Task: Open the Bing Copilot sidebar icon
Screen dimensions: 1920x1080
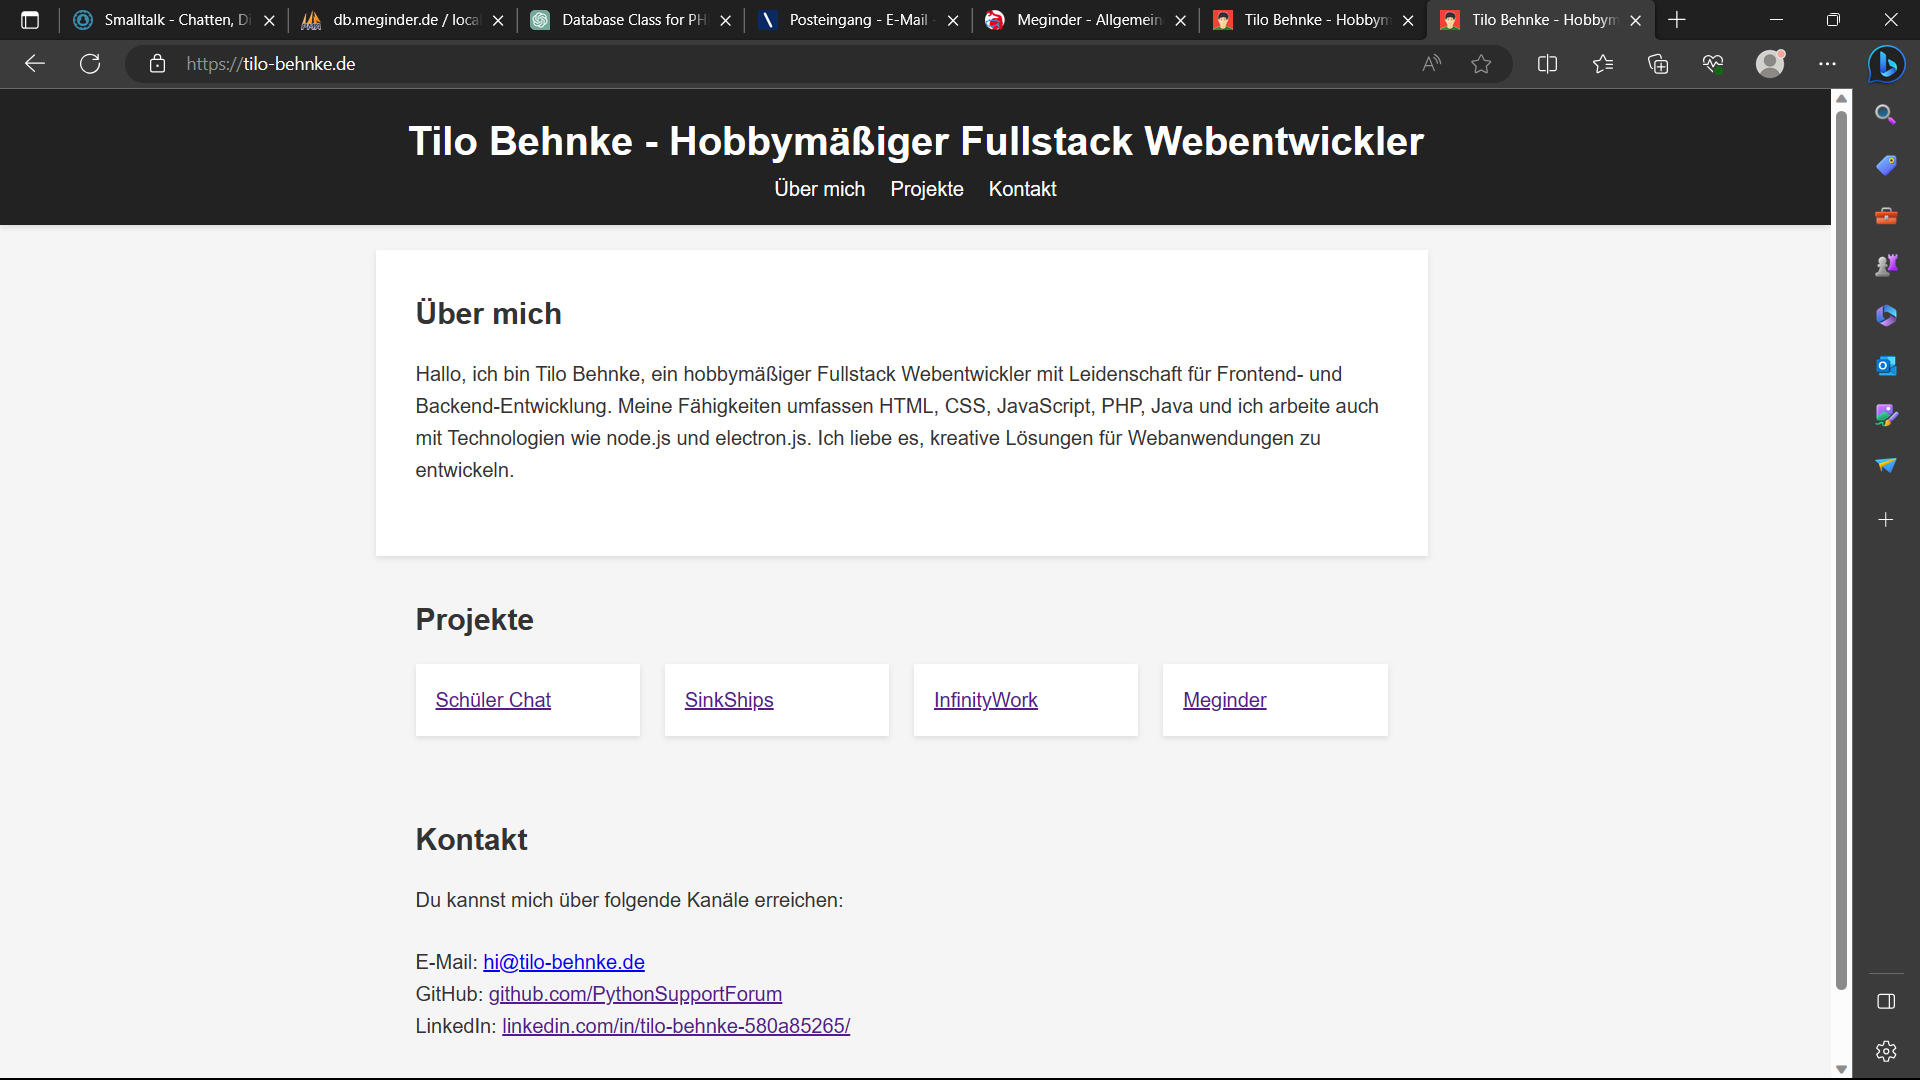Action: (1886, 64)
